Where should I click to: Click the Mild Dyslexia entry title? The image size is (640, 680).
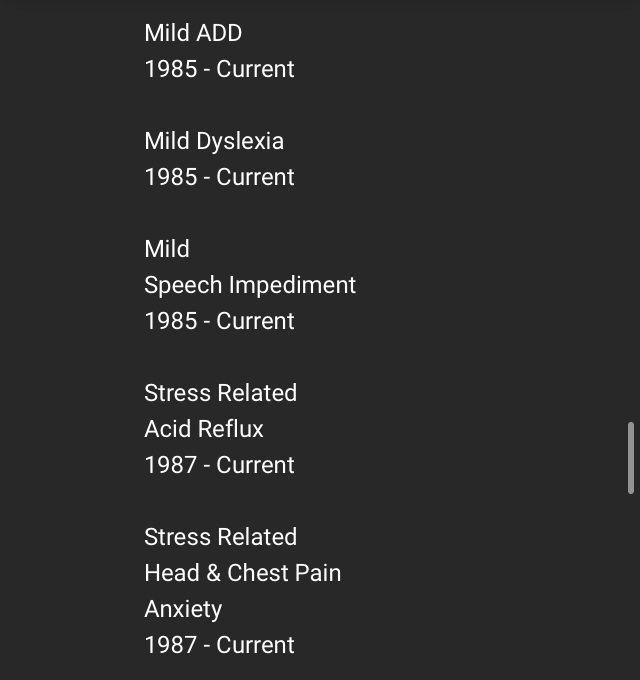[214, 141]
